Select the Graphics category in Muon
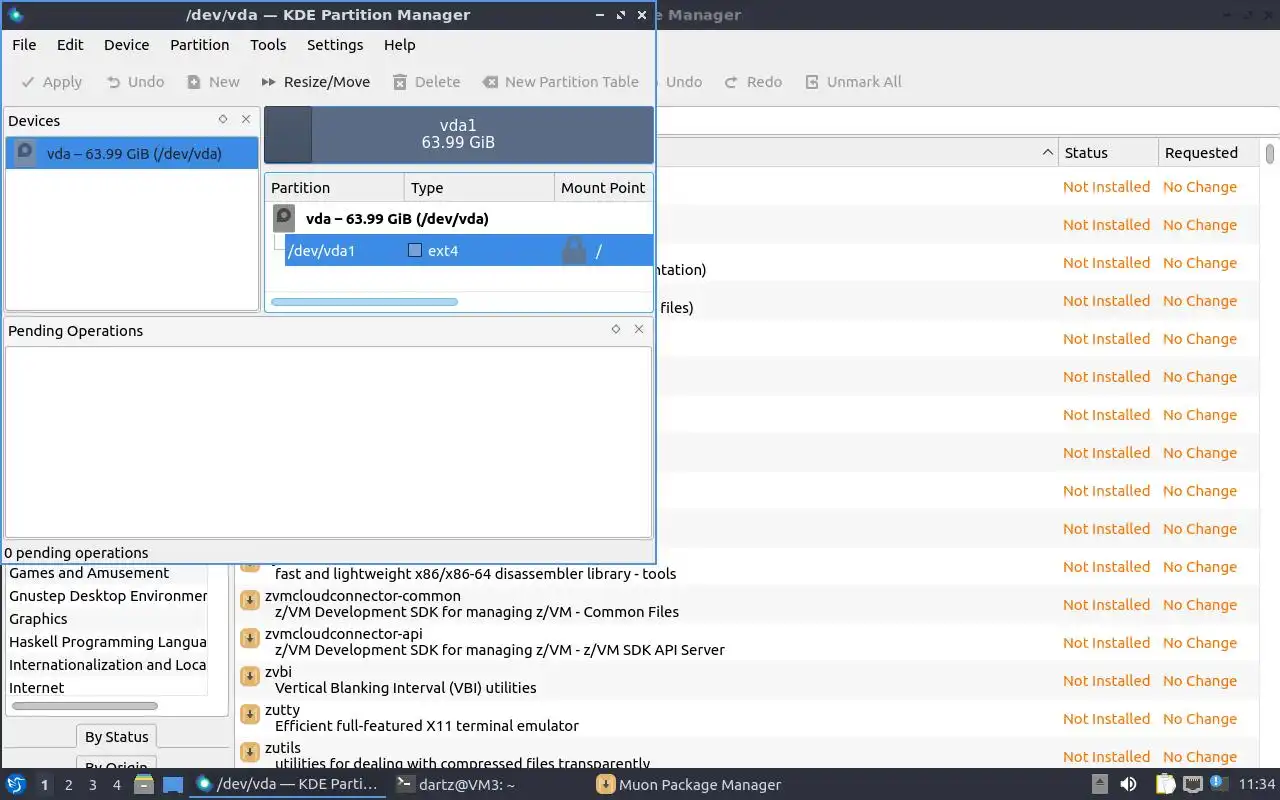 (x=38, y=619)
